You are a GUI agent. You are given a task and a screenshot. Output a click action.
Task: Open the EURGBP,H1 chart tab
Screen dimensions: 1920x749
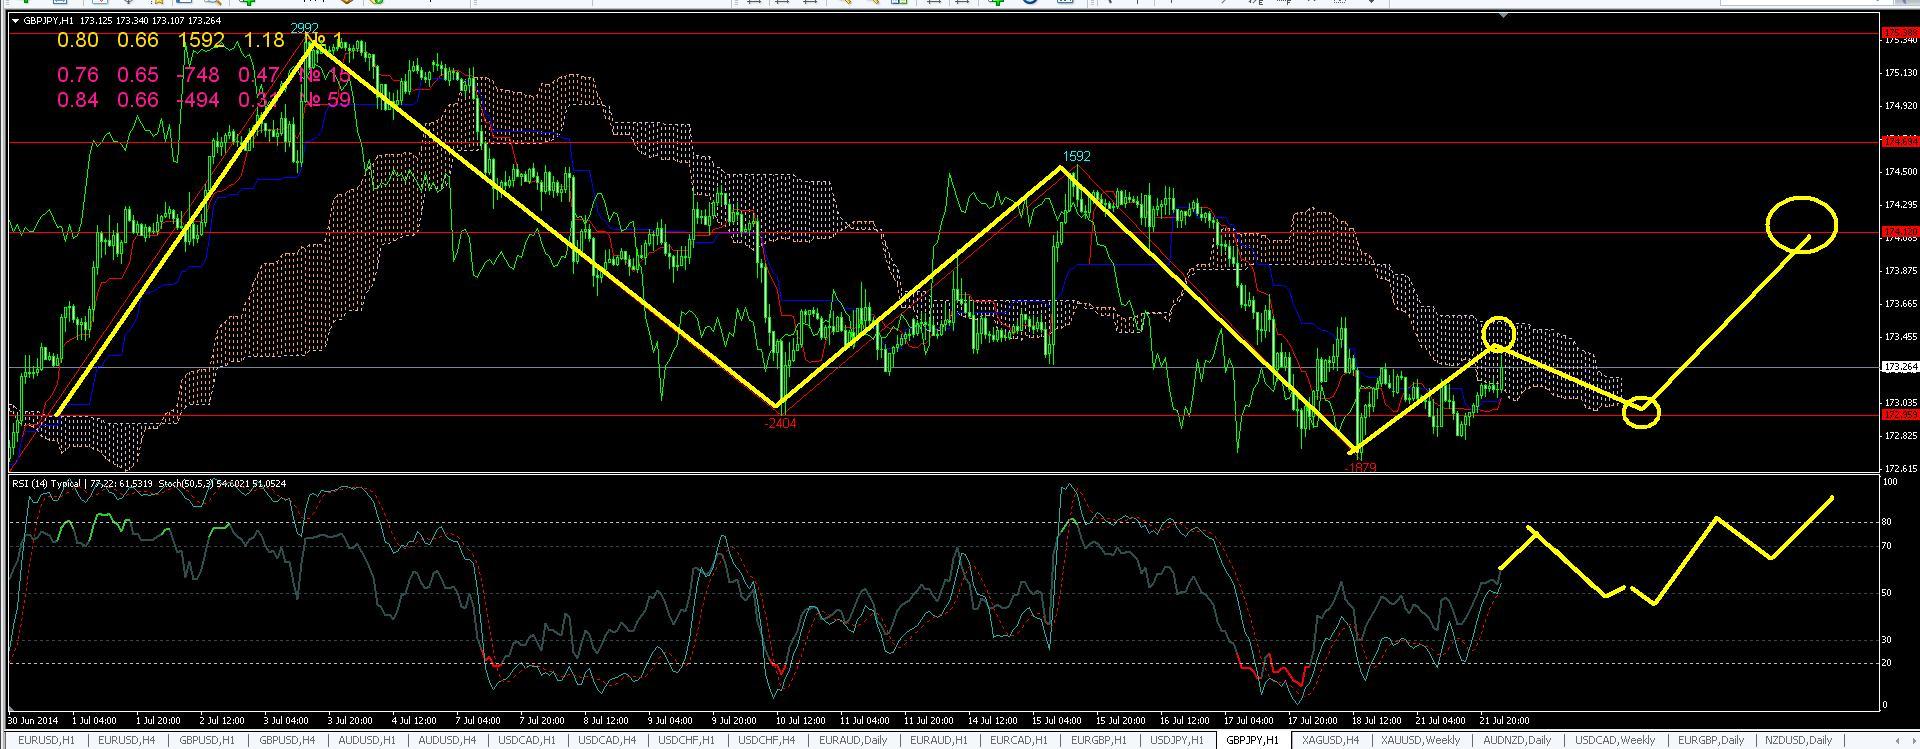(1098, 740)
